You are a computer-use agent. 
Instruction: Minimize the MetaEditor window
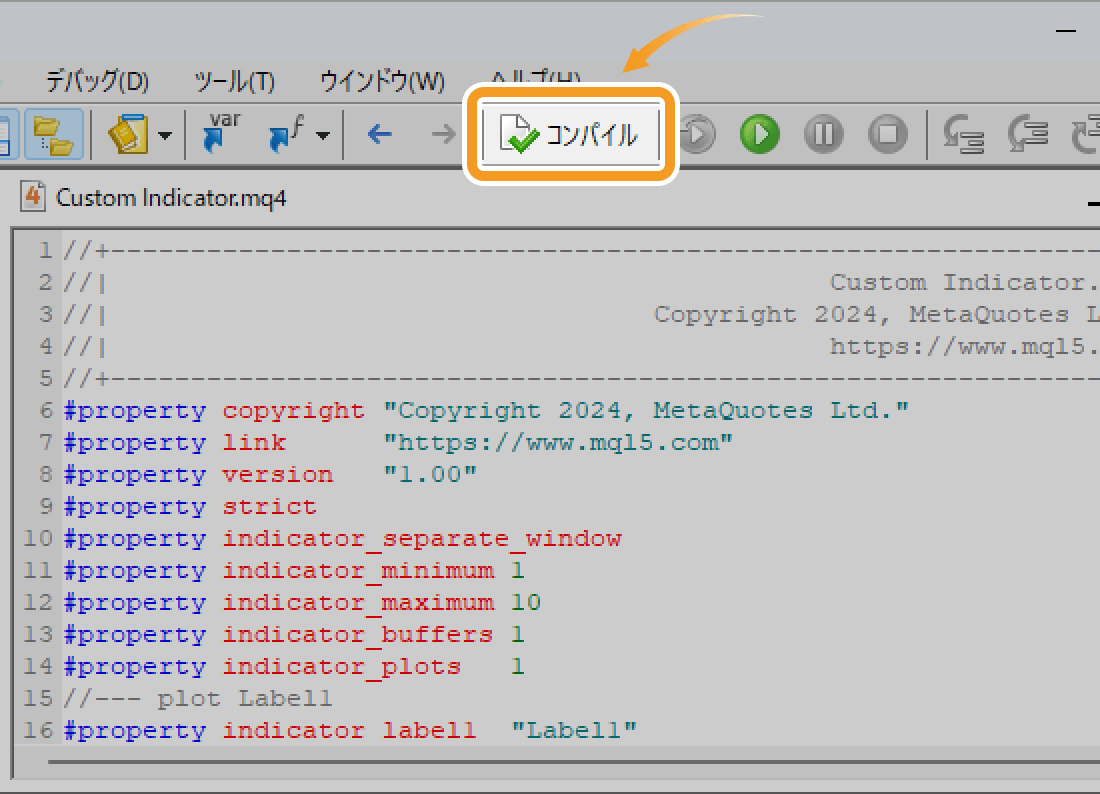(x=1066, y=31)
